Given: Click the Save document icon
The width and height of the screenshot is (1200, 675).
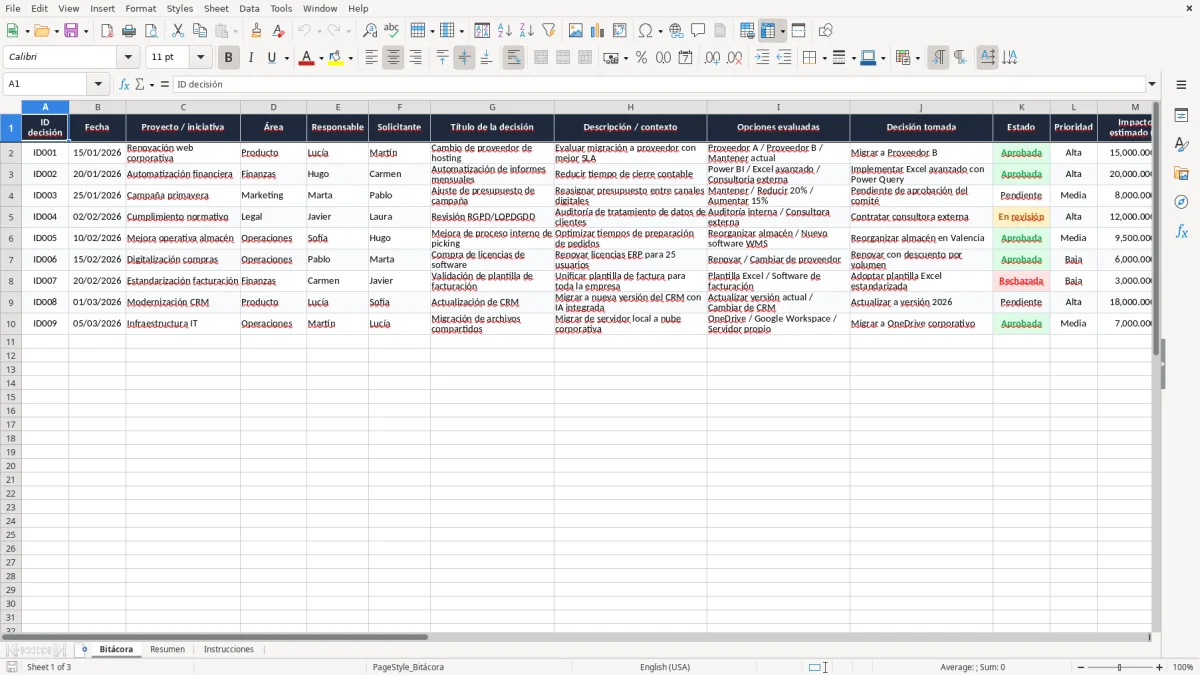Looking at the screenshot, I should coord(71,31).
